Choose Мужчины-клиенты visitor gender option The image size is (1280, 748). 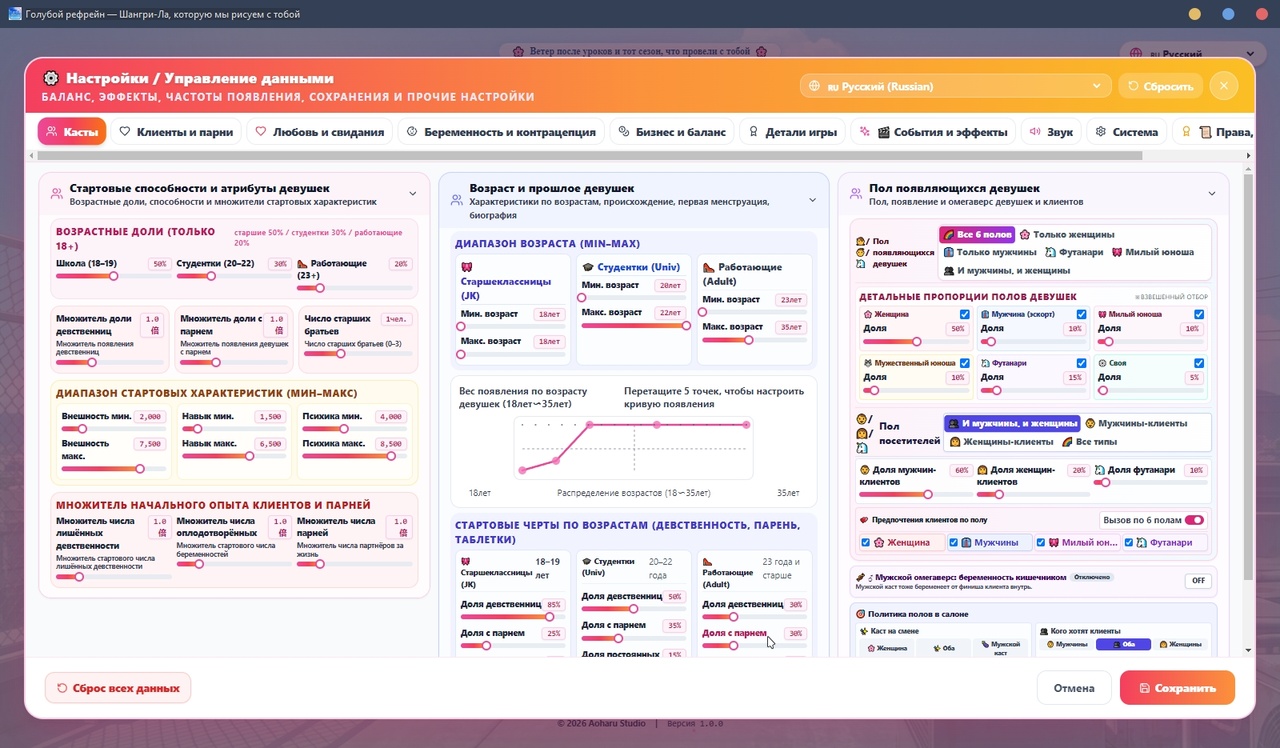coord(1136,423)
